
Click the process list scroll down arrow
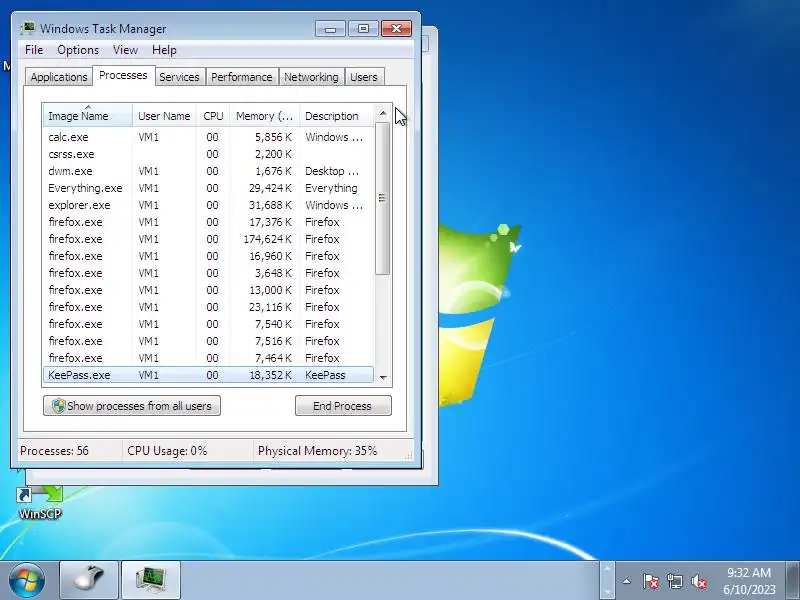tap(383, 378)
